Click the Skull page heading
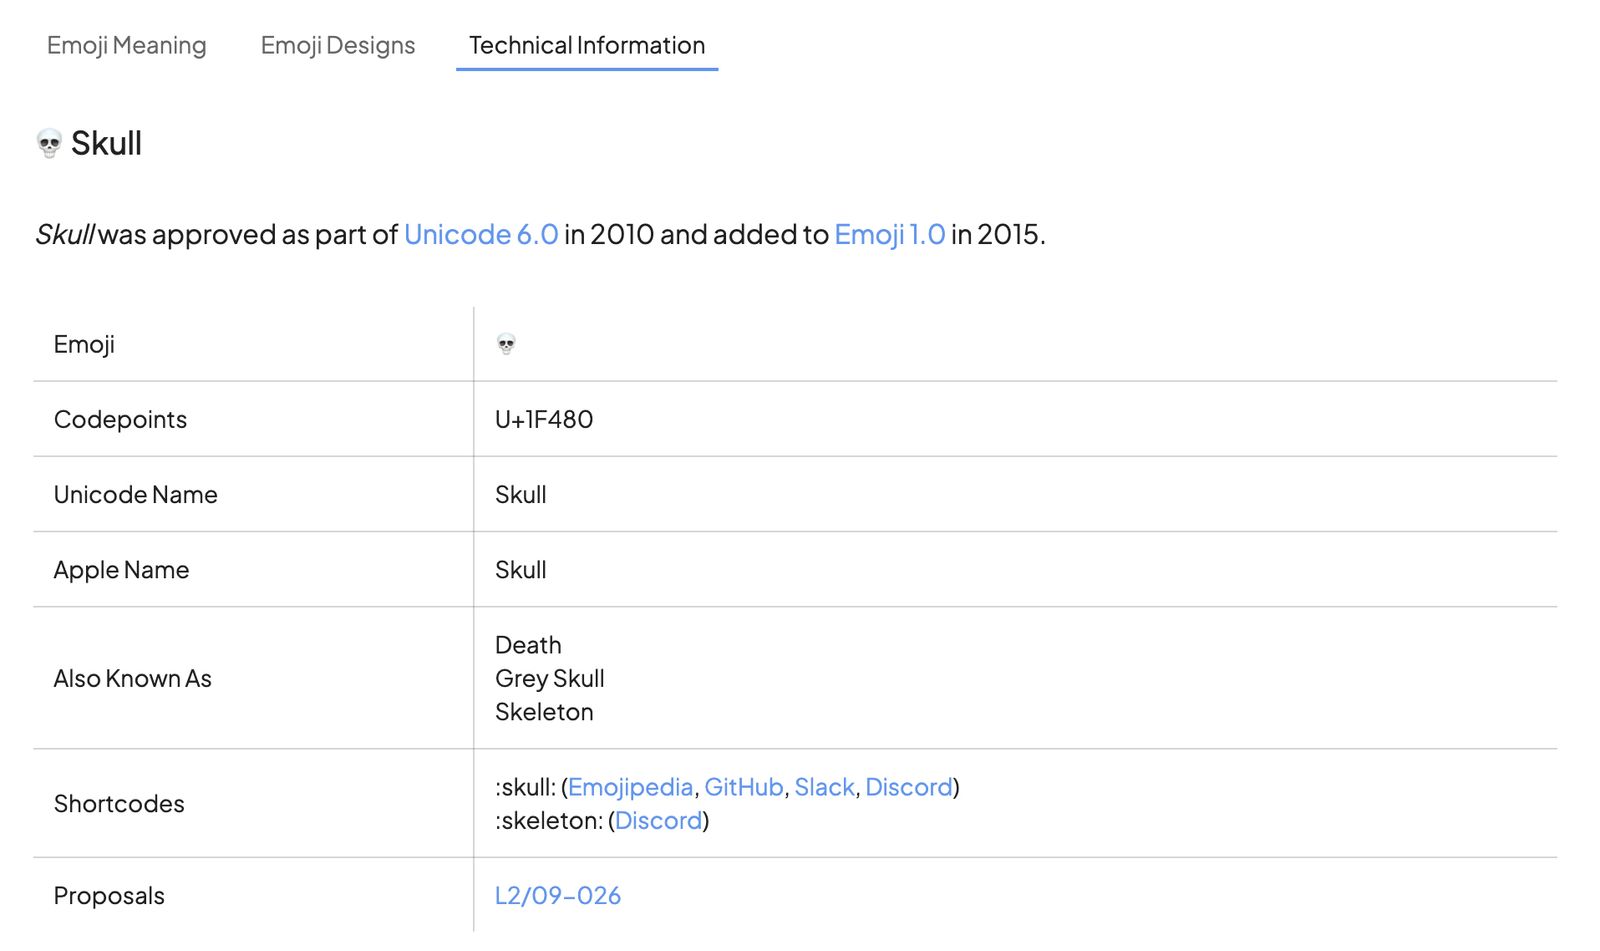 [x=106, y=143]
